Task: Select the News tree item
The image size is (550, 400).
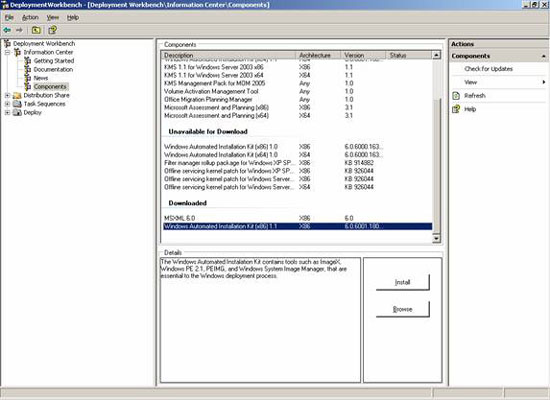Action: point(41,78)
